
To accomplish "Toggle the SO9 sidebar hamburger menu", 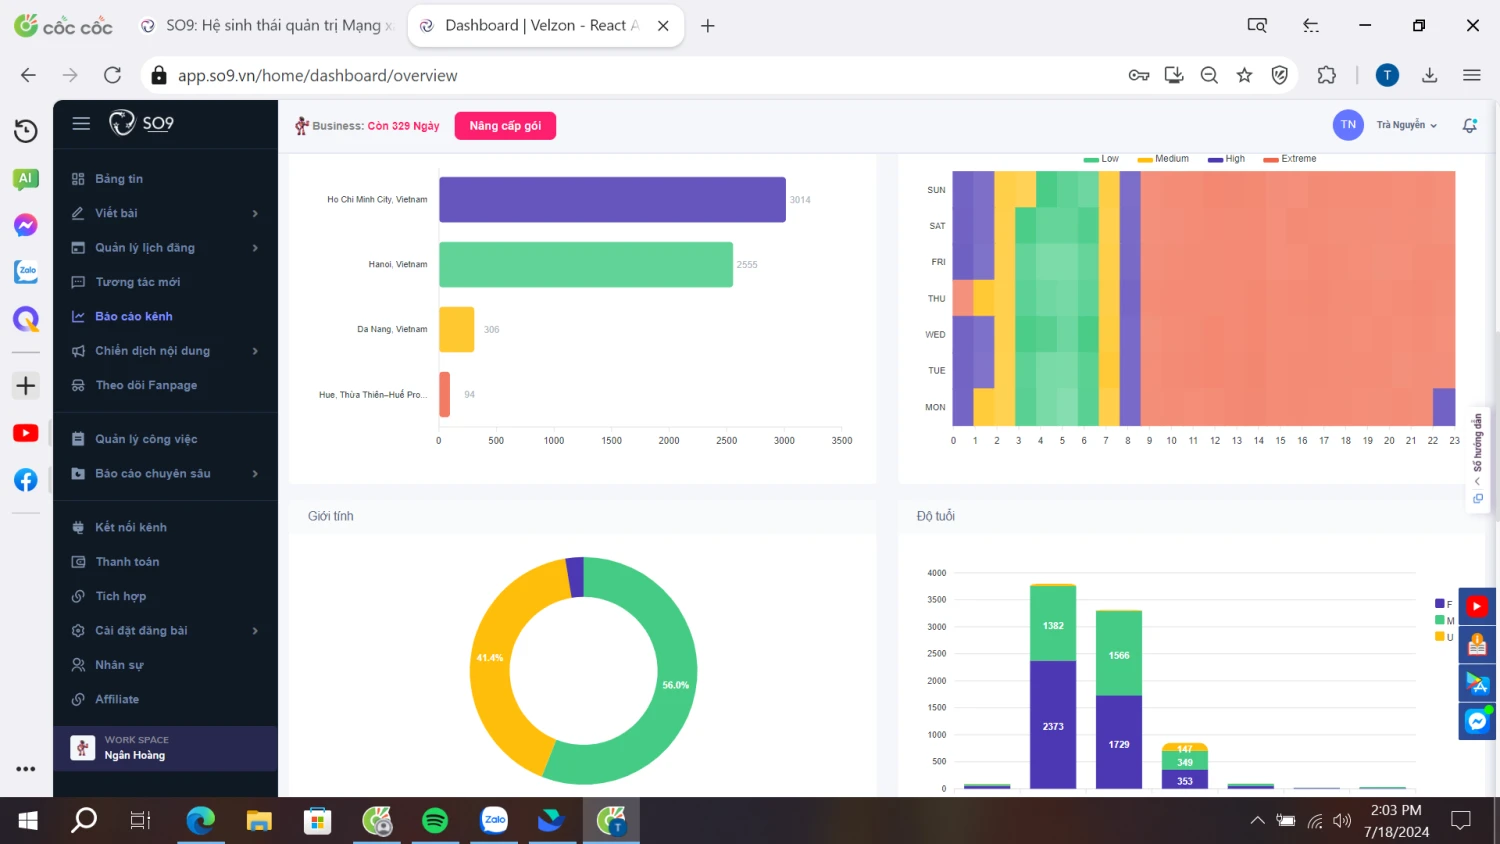I will (81, 123).
